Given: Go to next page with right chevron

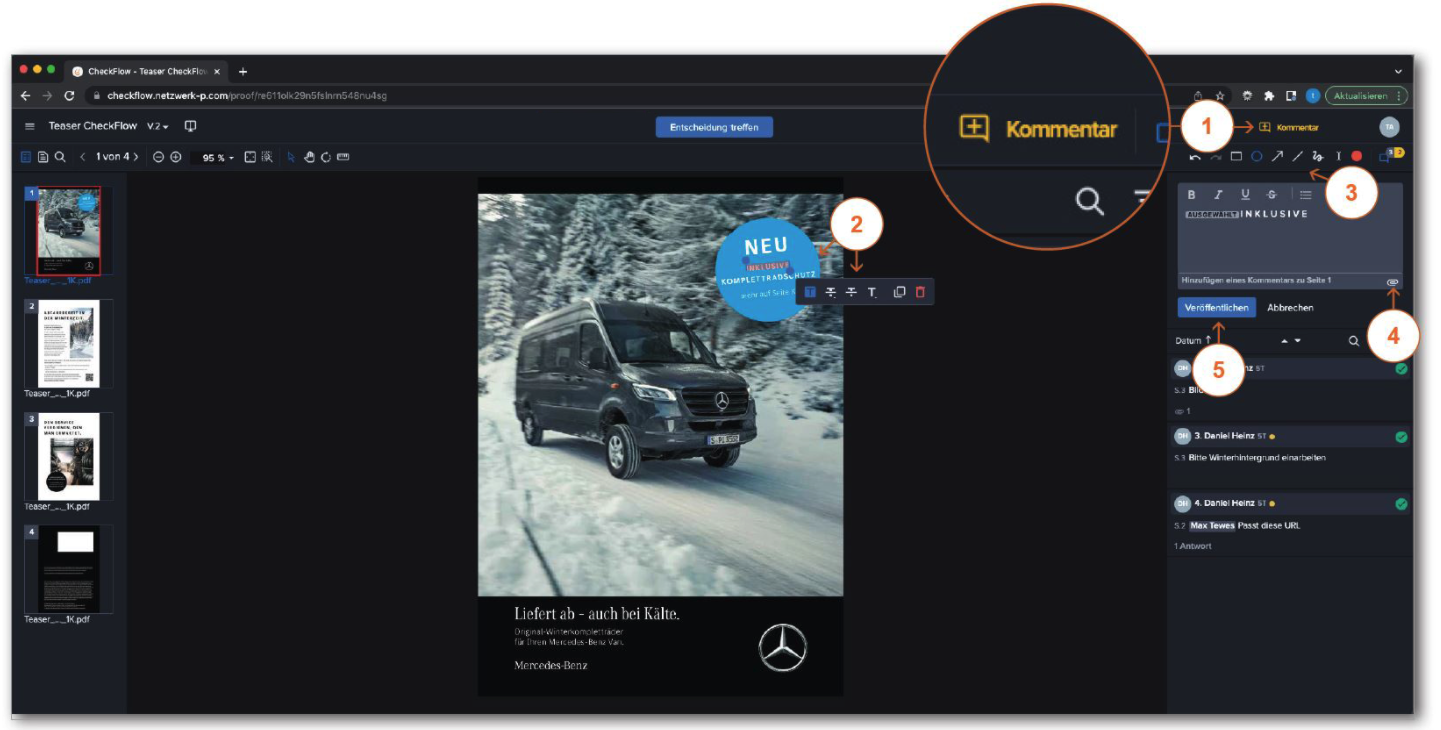Looking at the screenshot, I should (x=136, y=157).
